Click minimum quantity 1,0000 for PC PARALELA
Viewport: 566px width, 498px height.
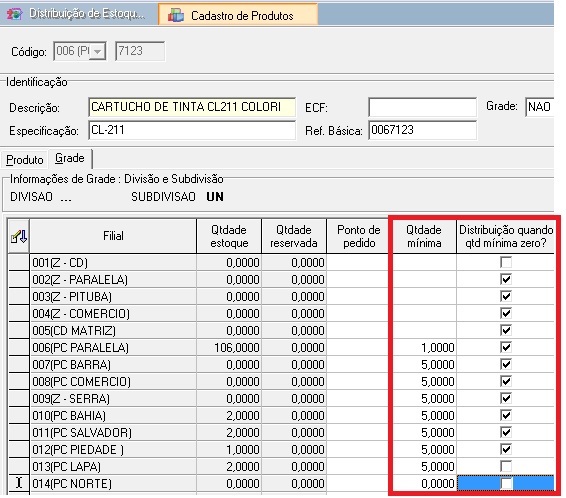pos(424,347)
